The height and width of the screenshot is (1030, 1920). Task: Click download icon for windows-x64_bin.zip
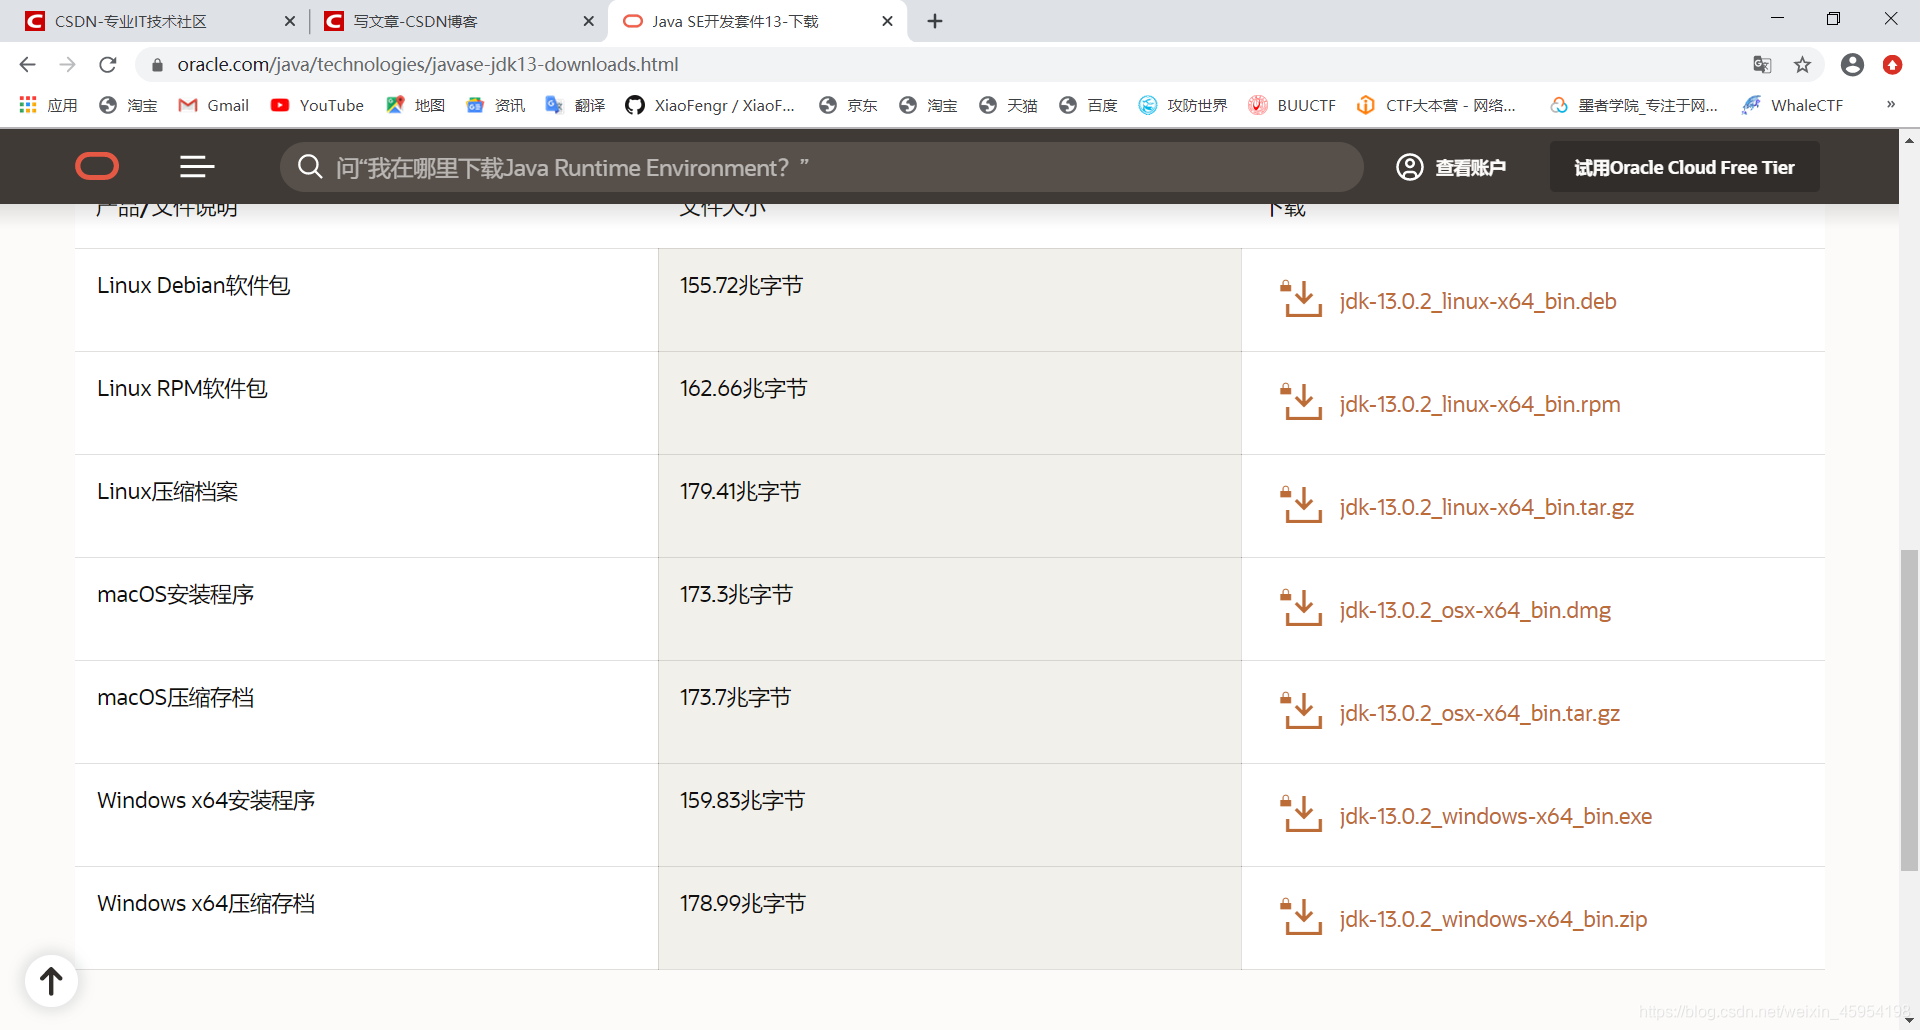click(x=1302, y=917)
